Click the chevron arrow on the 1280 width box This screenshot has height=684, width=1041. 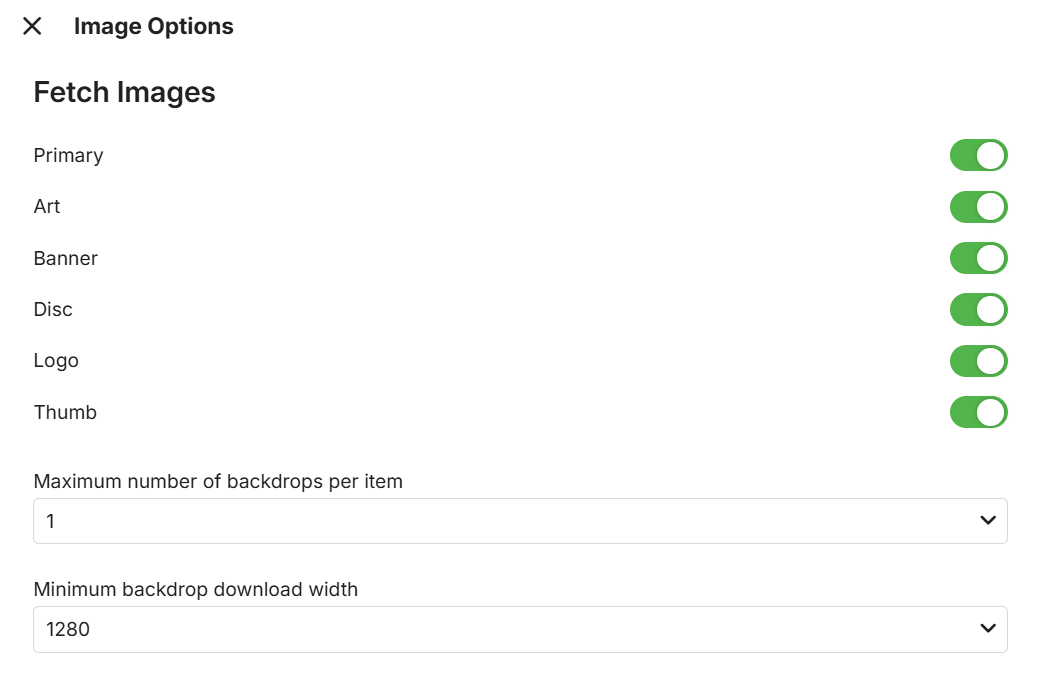click(x=988, y=629)
